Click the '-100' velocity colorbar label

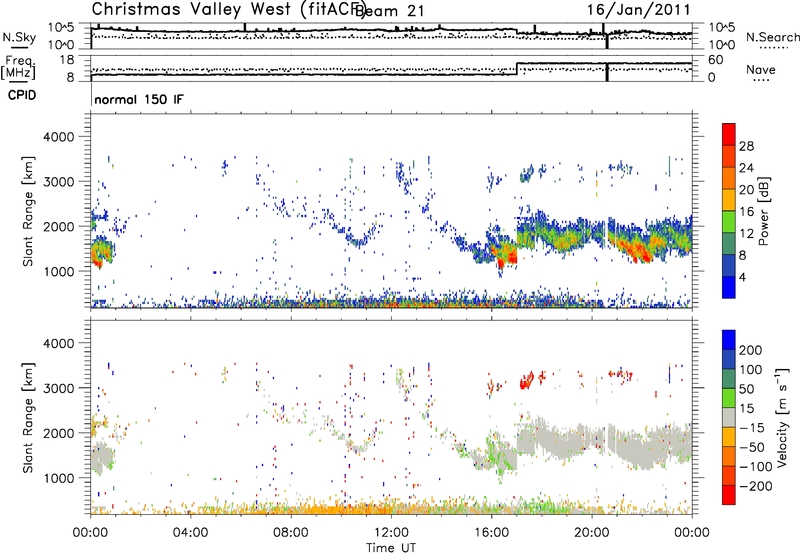[x=756, y=467]
